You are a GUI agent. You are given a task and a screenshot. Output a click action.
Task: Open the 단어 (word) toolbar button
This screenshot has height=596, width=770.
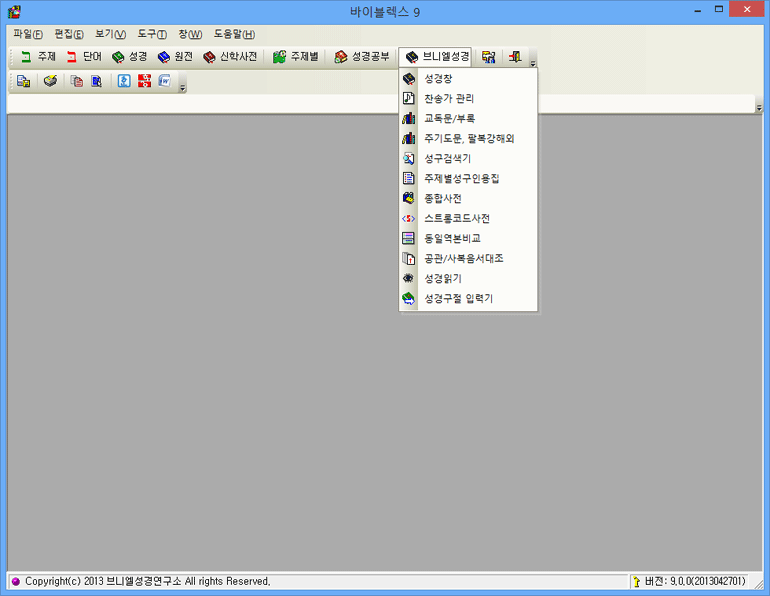point(84,57)
